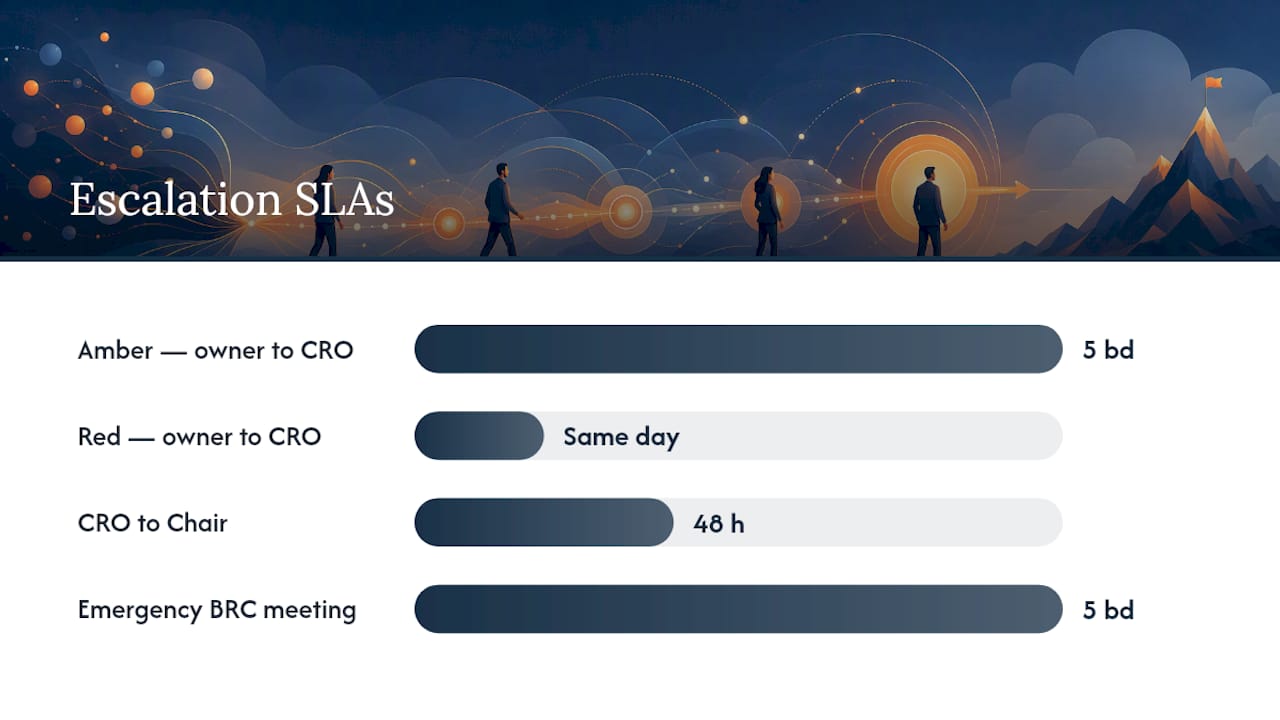Click the leftmost standing figure in the banner
Viewport: 1280px width, 720px height.
(324, 211)
